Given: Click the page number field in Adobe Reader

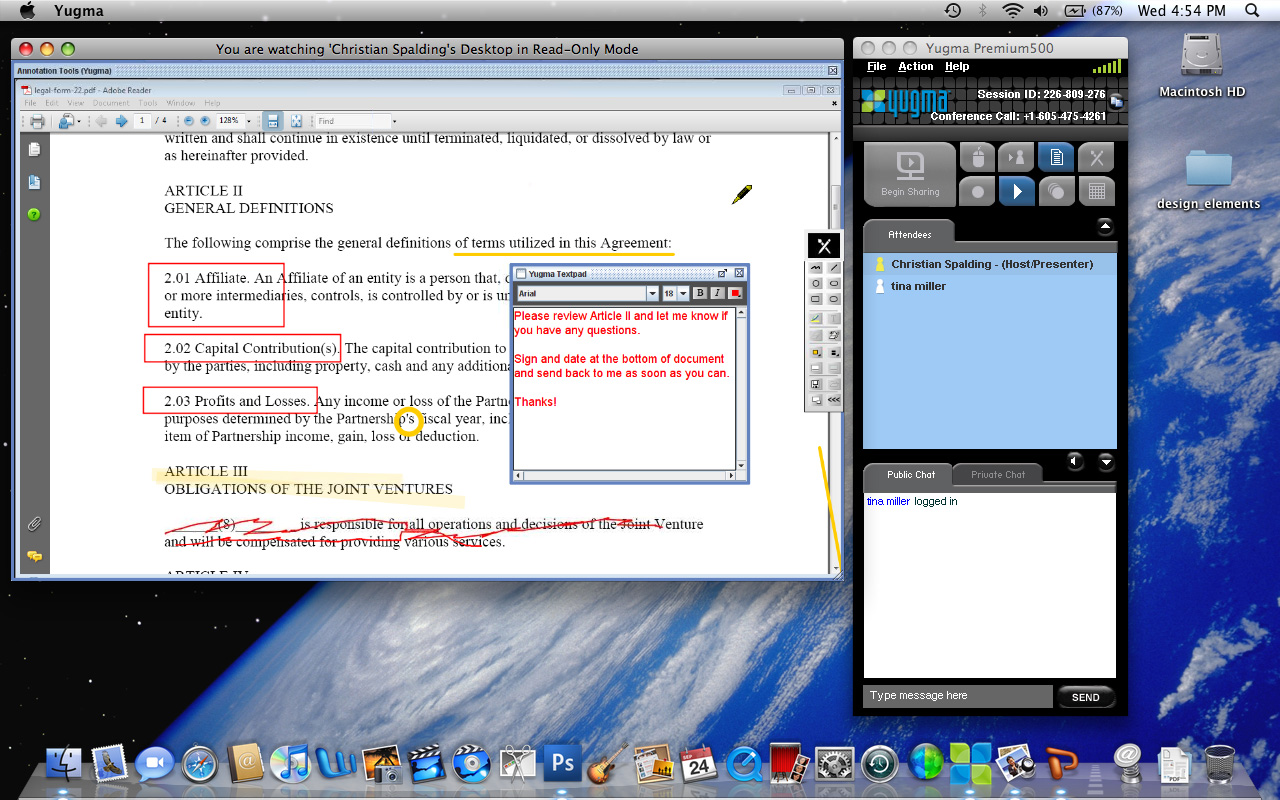Looking at the screenshot, I should 142,121.
